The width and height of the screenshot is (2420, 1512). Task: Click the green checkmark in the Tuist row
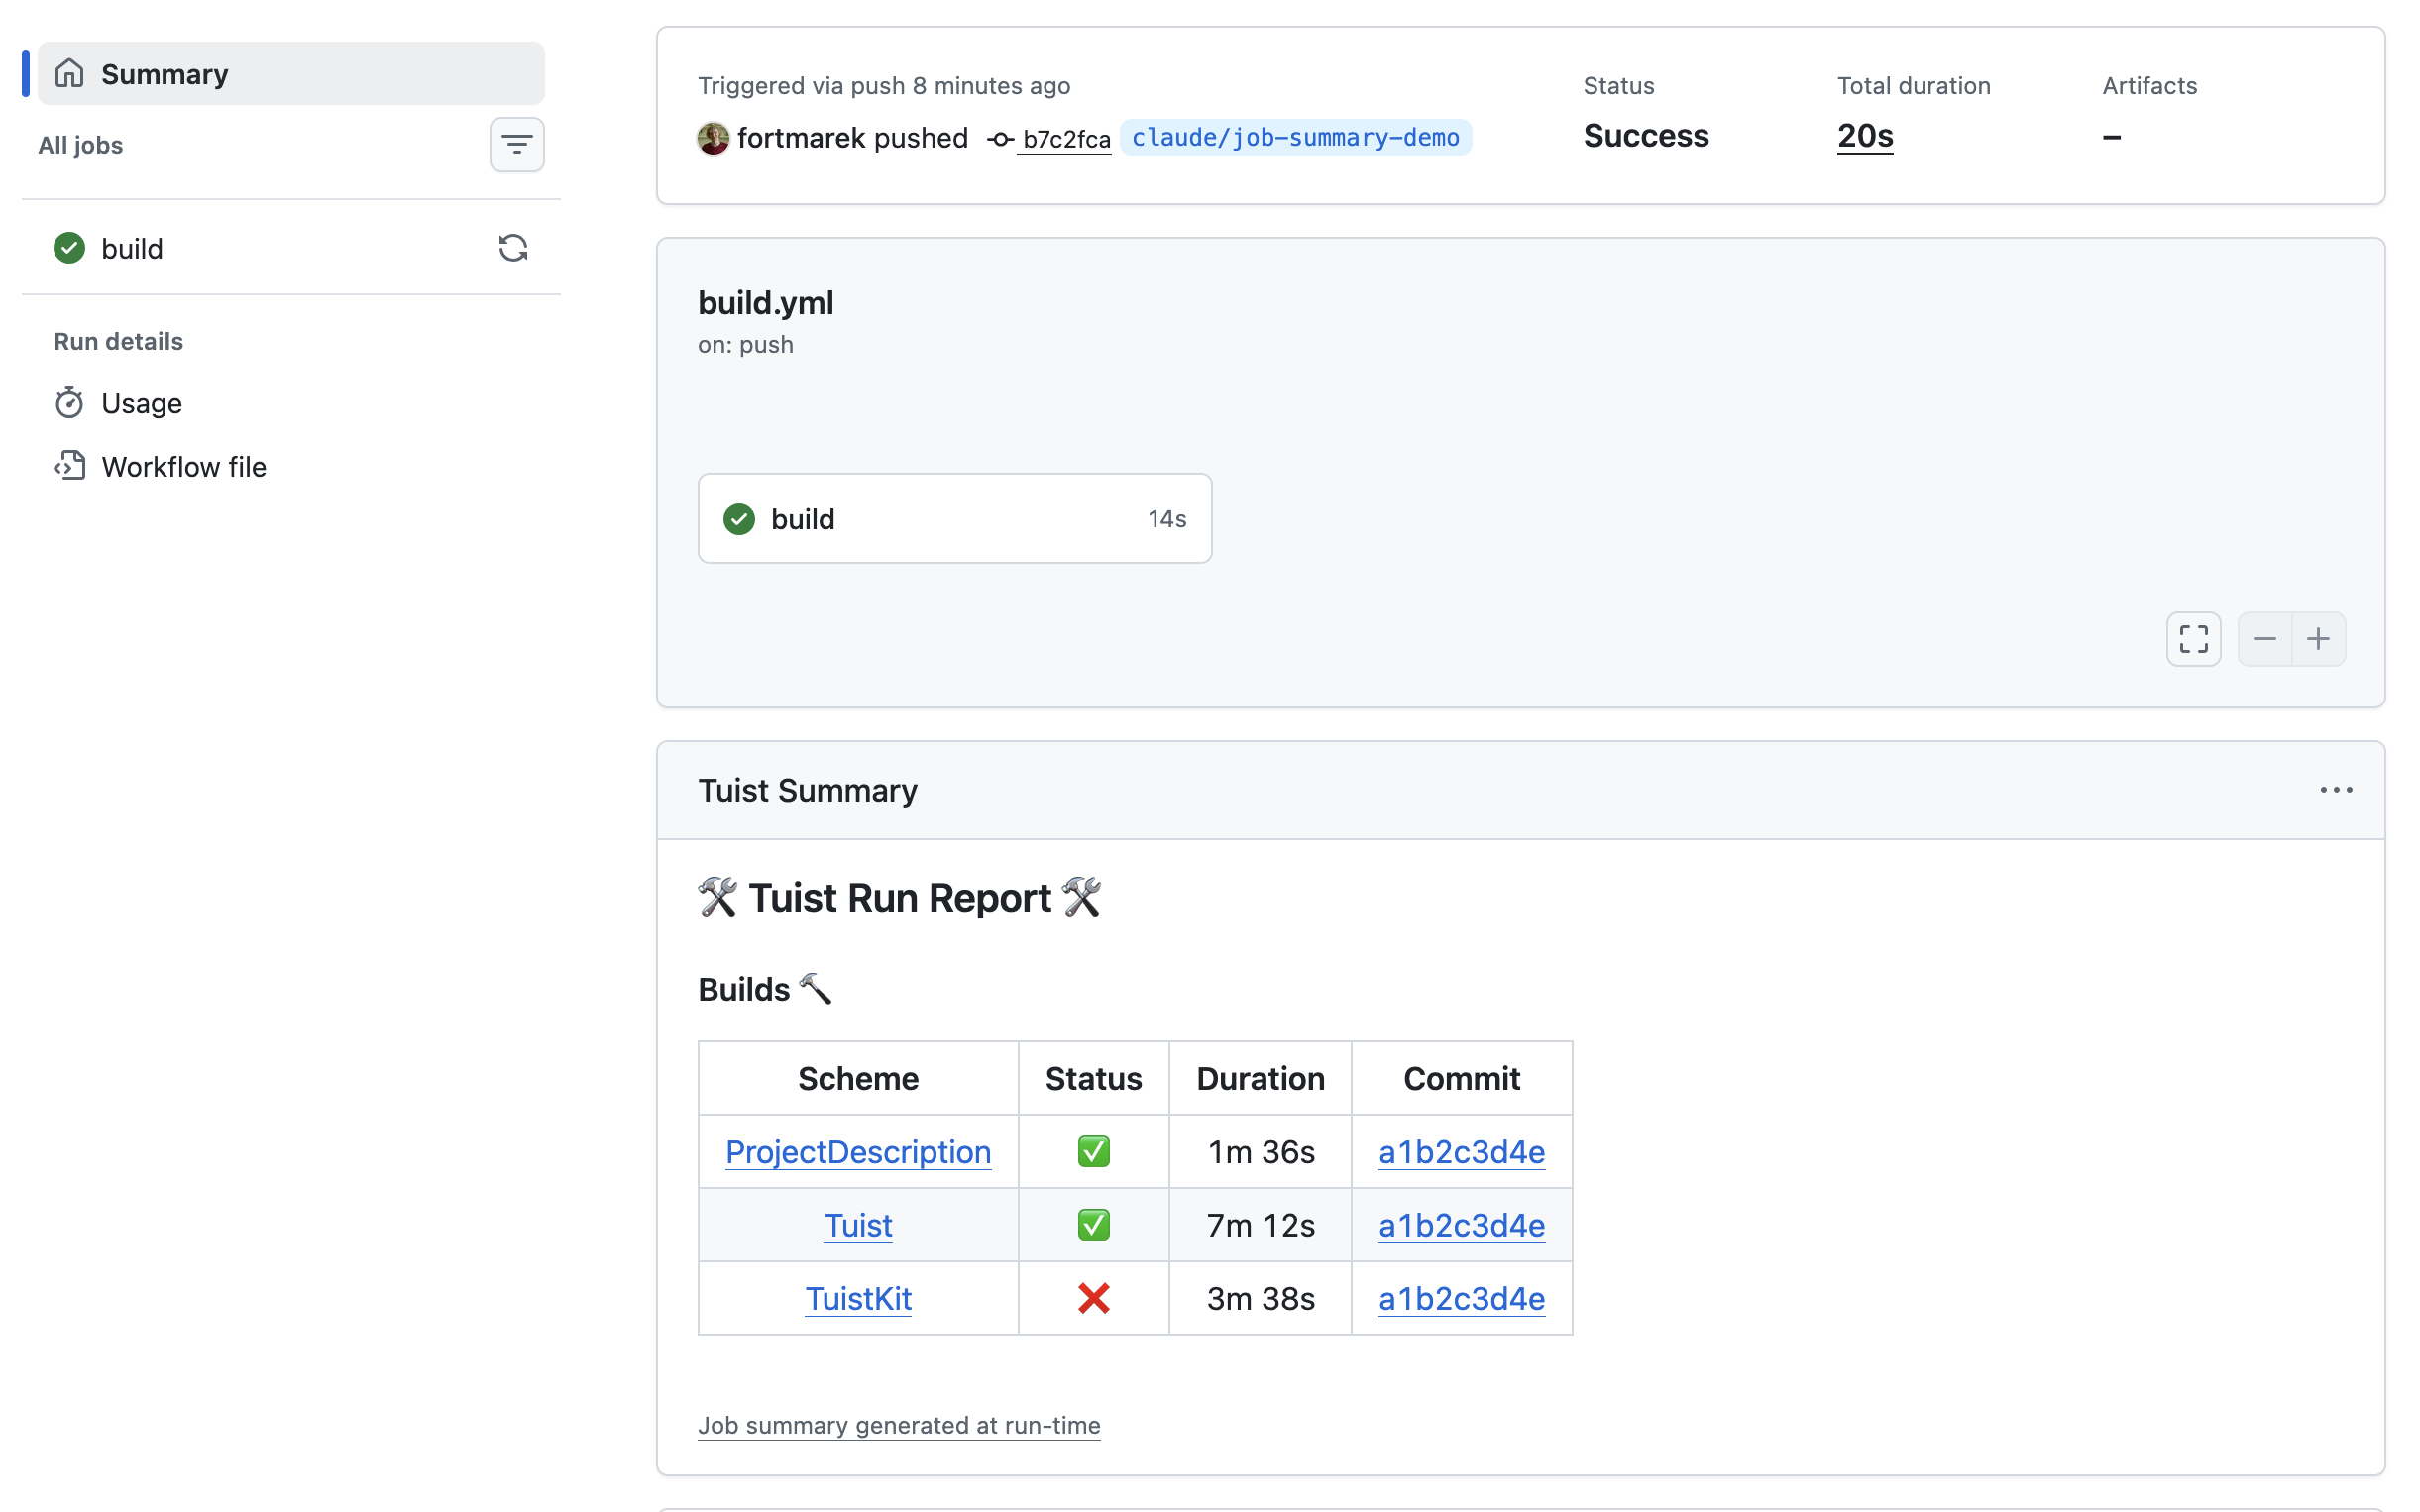pos(1094,1225)
